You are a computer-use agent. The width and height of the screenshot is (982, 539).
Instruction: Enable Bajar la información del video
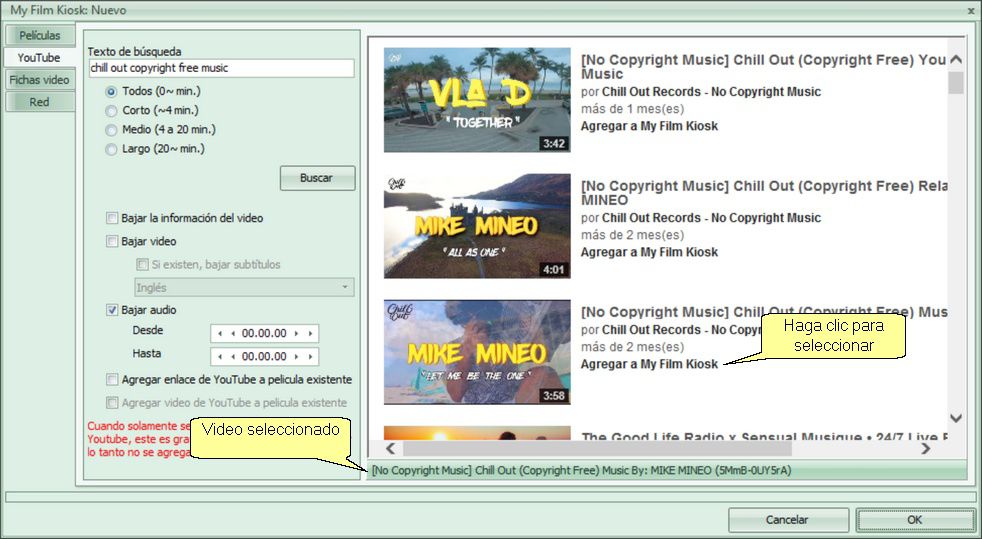[x=112, y=218]
